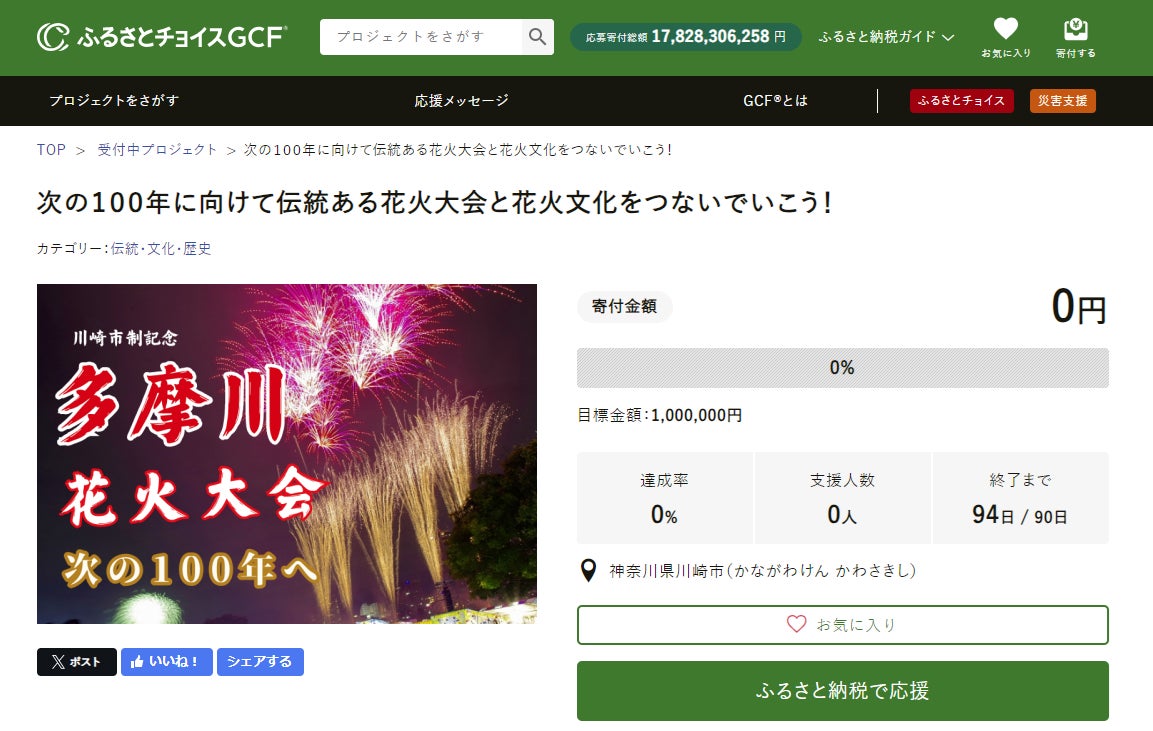Click ふるさと納税で応援 green button
Screen dimensions: 1153x731
tap(843, 691)
